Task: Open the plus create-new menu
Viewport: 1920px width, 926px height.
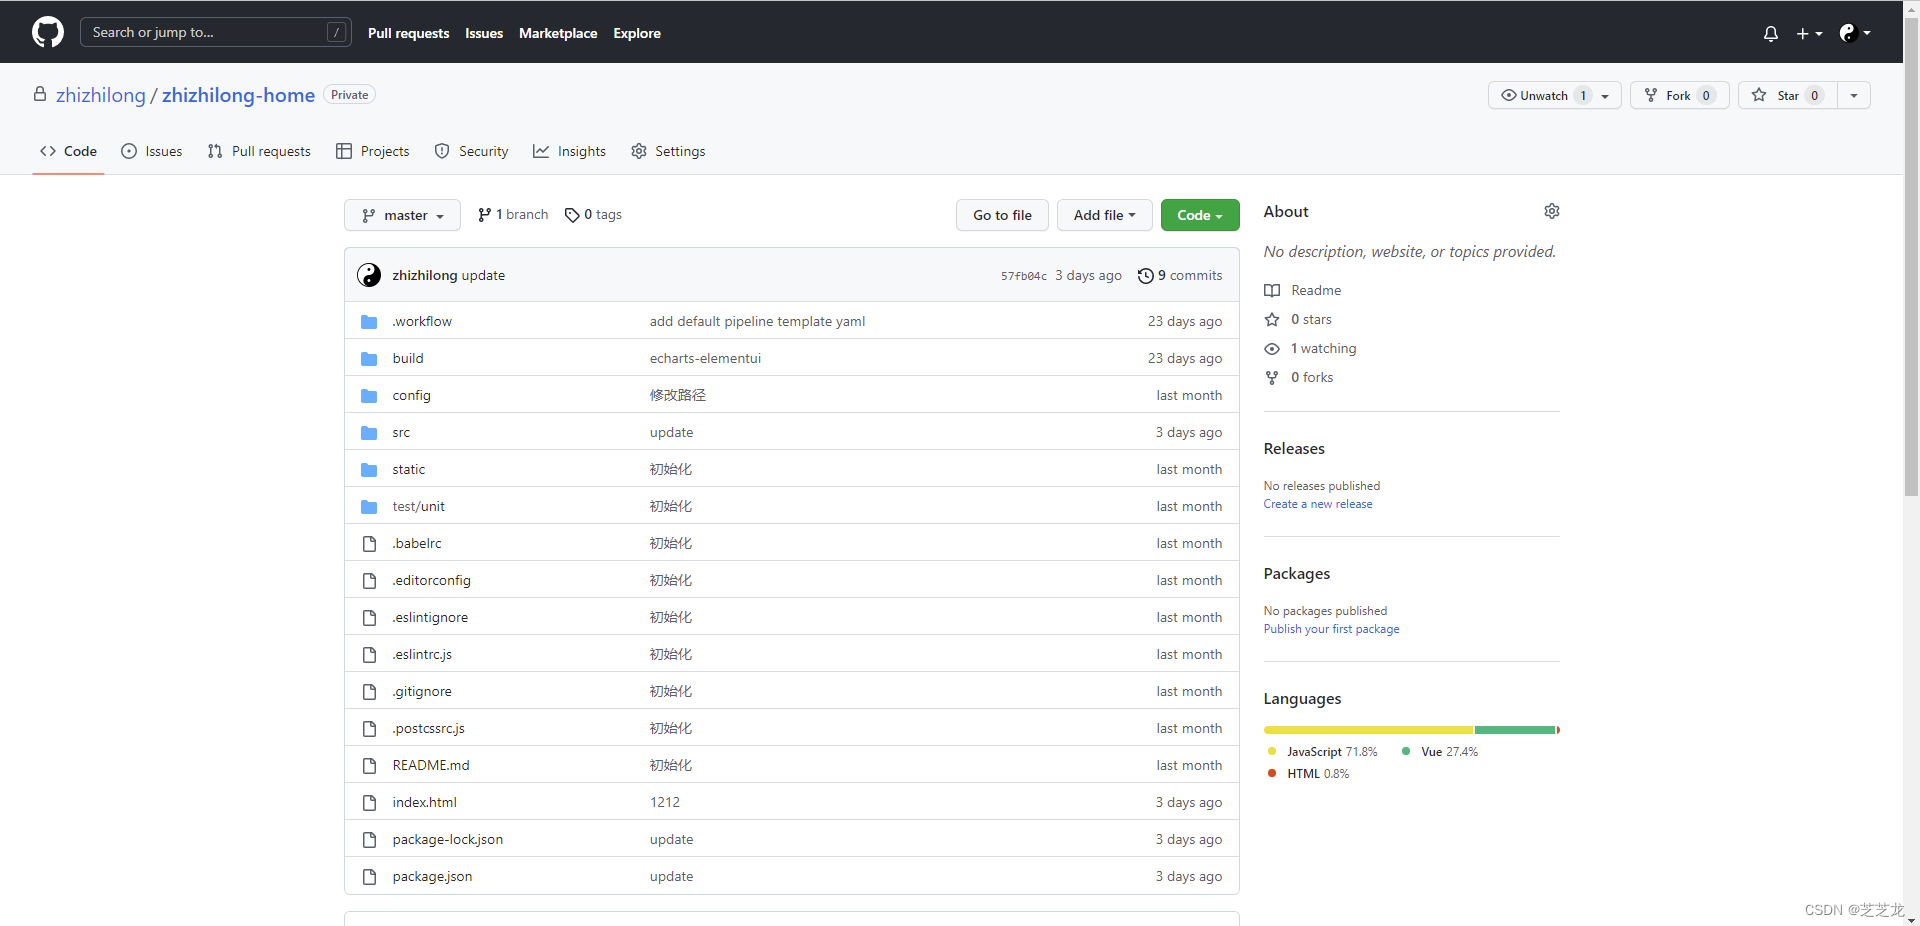Action: click(1809, 33)
